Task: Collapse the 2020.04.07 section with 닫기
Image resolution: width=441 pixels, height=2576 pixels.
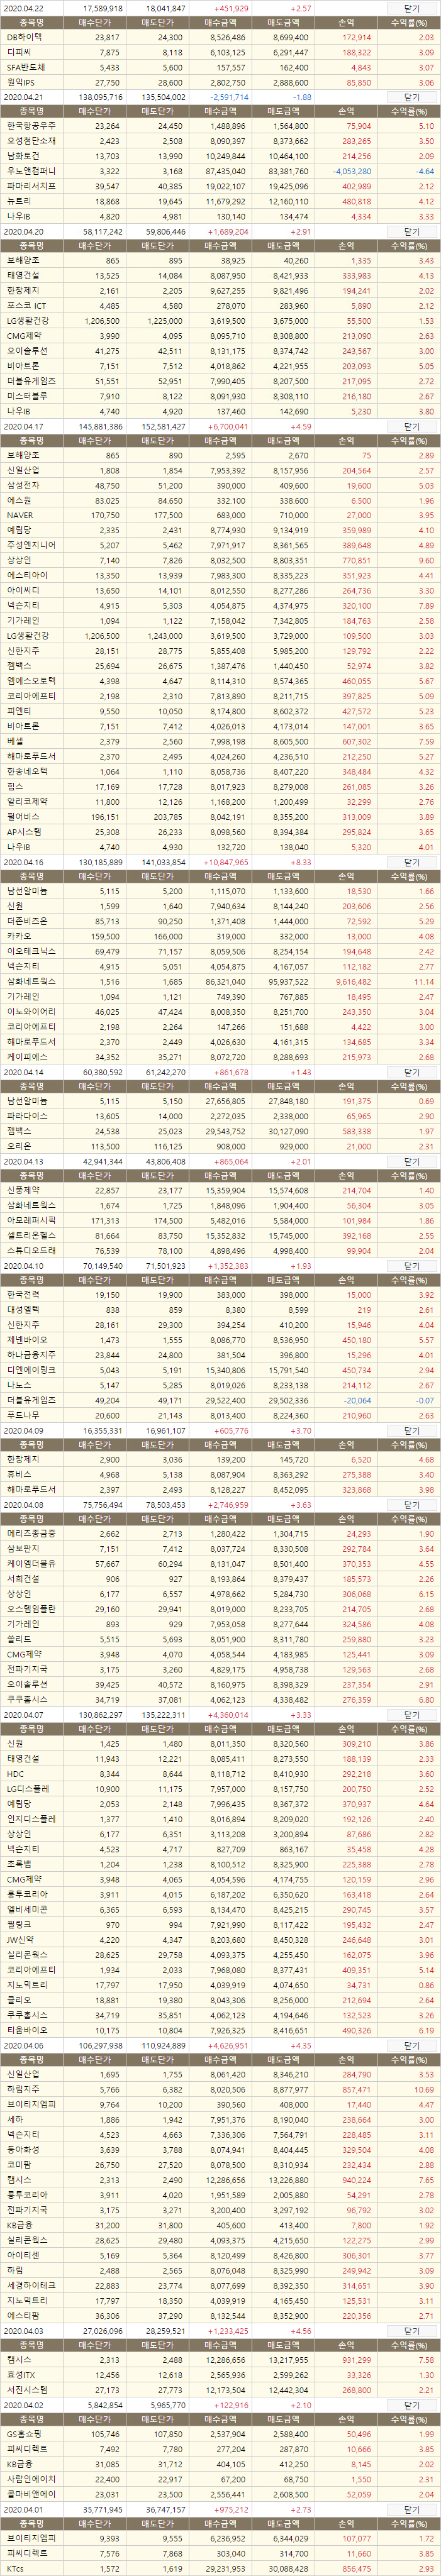Action: 411,1716
